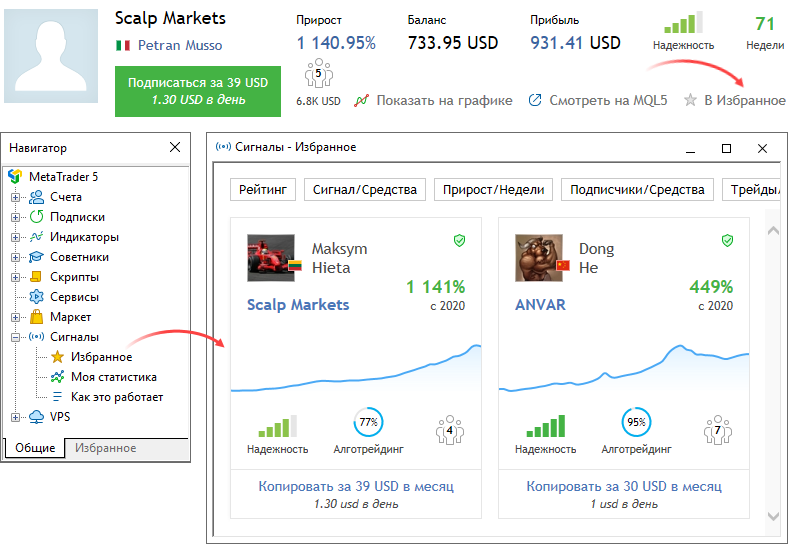
Task: Click the Надежность bars on Scalp Markets card
Action: coord(278,426)
